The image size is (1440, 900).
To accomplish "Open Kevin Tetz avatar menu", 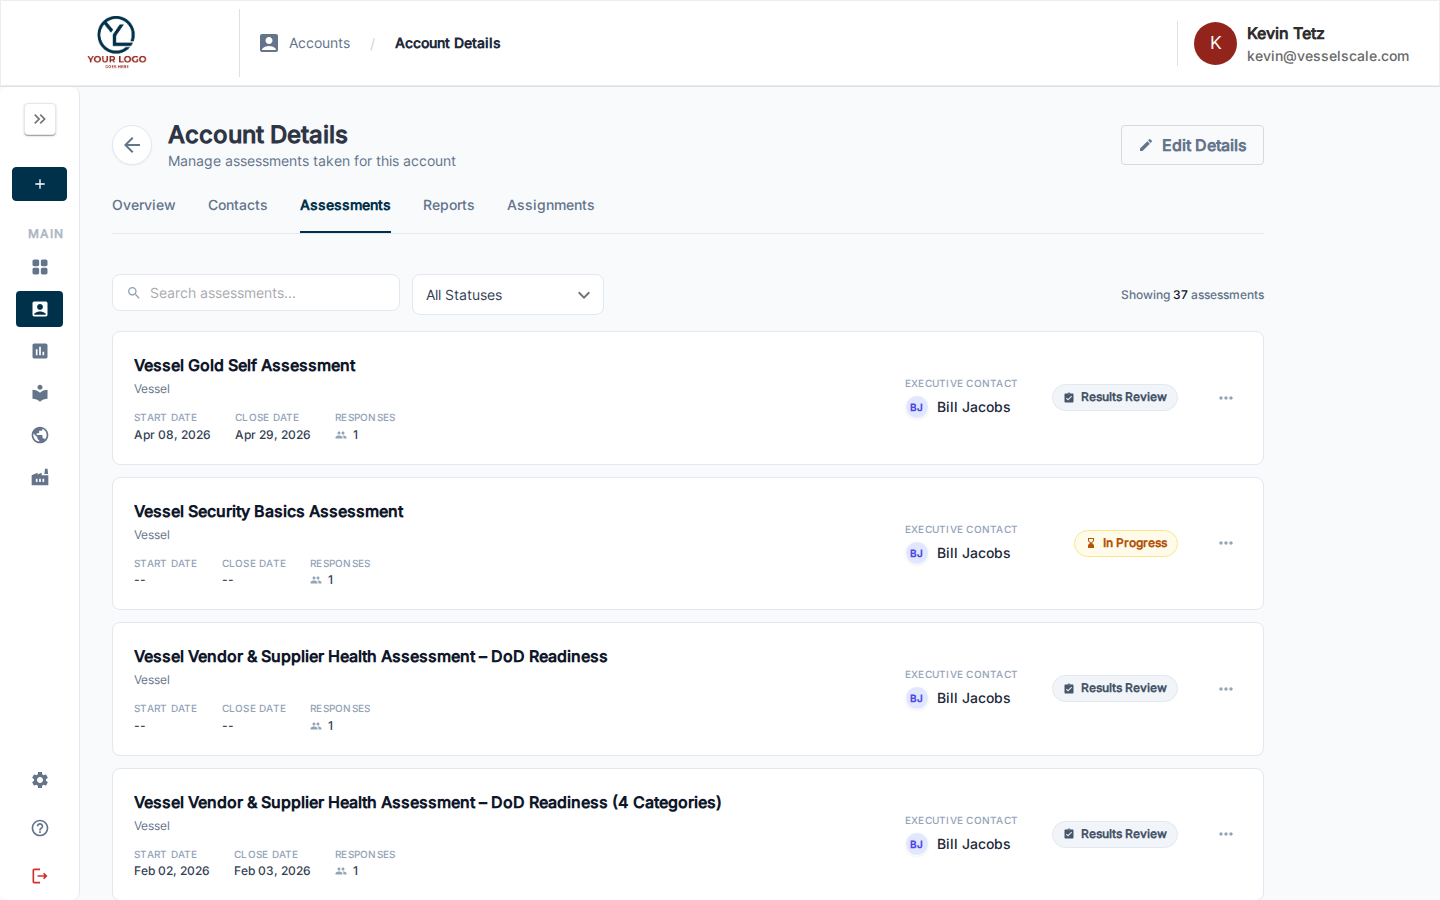I will tap(1215, 43).
